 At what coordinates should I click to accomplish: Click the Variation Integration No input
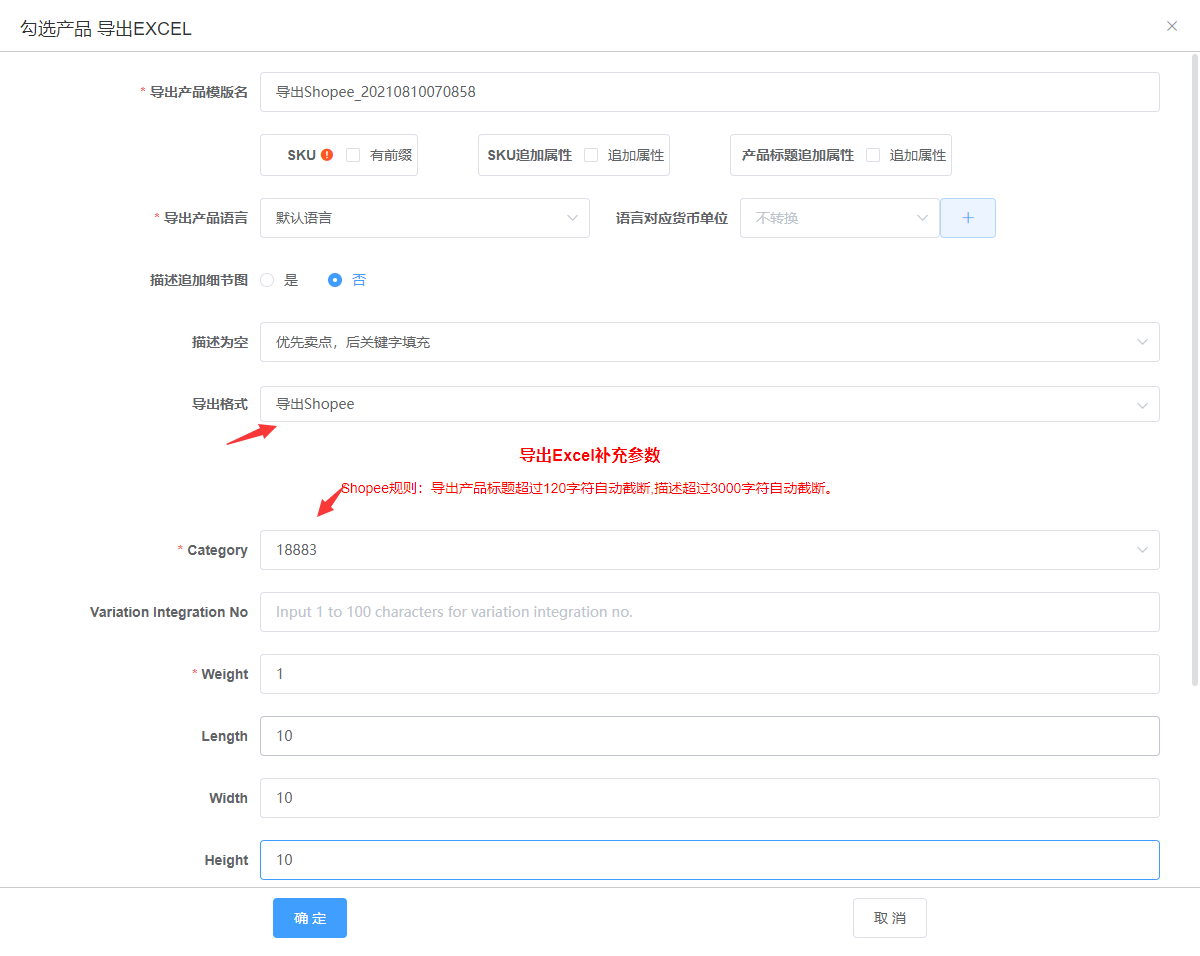point(710,612)
